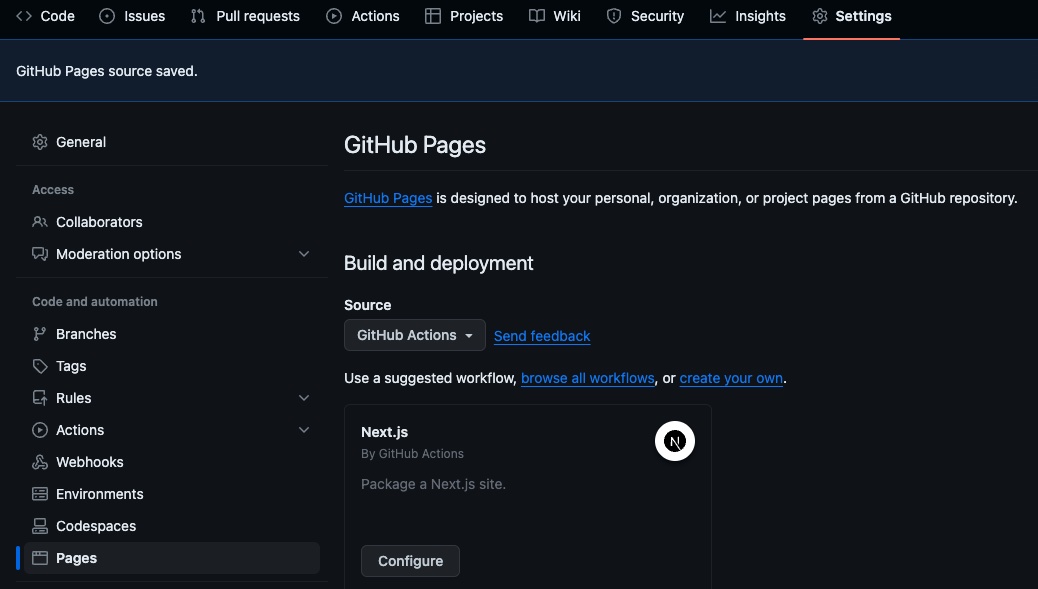Expand the Actions sidebar section
Image resolution: width=1038 pixels, height=589 pixels.
pyautogui.click(x=304, y=430)
